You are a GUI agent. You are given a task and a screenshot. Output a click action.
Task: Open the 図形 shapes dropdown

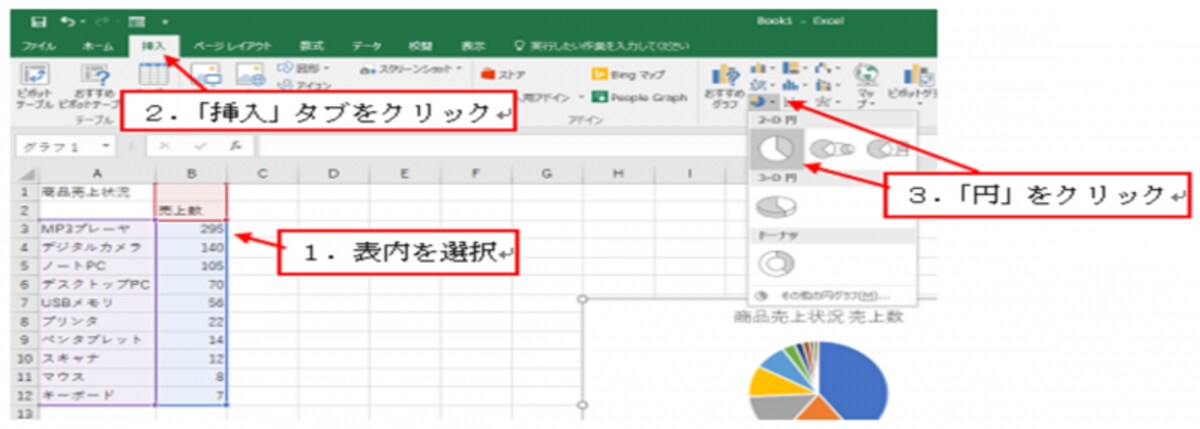[x=303, y=69]
